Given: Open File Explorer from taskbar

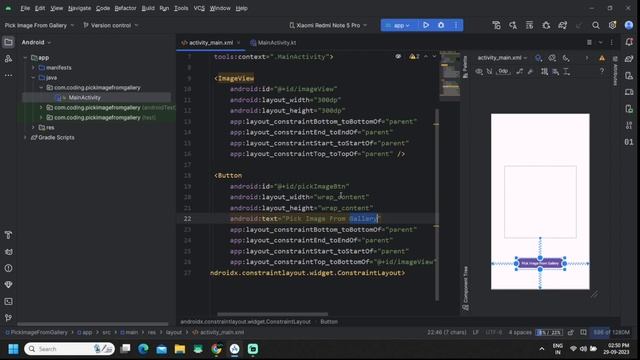Looking at the screenshot, I should pos(180,349).
